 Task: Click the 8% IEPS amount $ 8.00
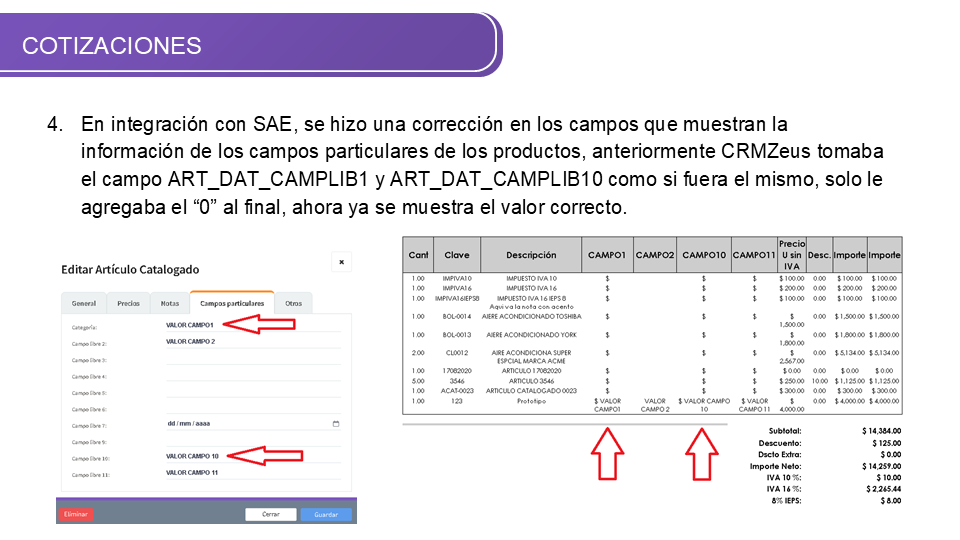click(x=890, y=500)
